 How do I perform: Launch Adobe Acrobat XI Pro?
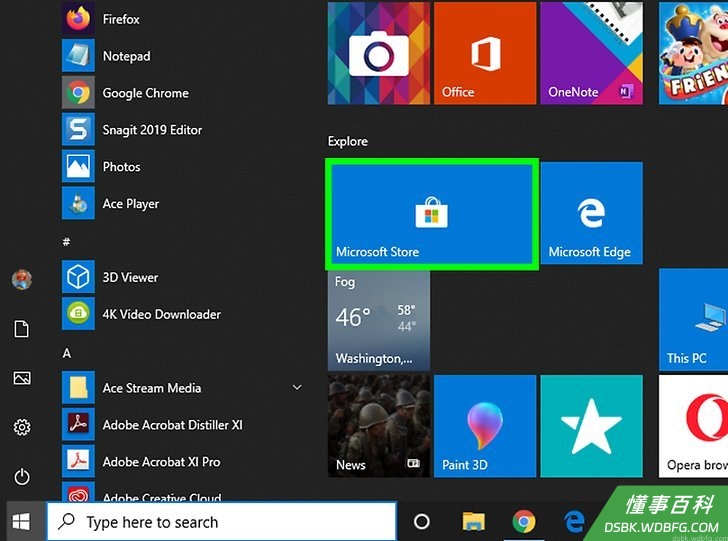[x=161, y=462]
